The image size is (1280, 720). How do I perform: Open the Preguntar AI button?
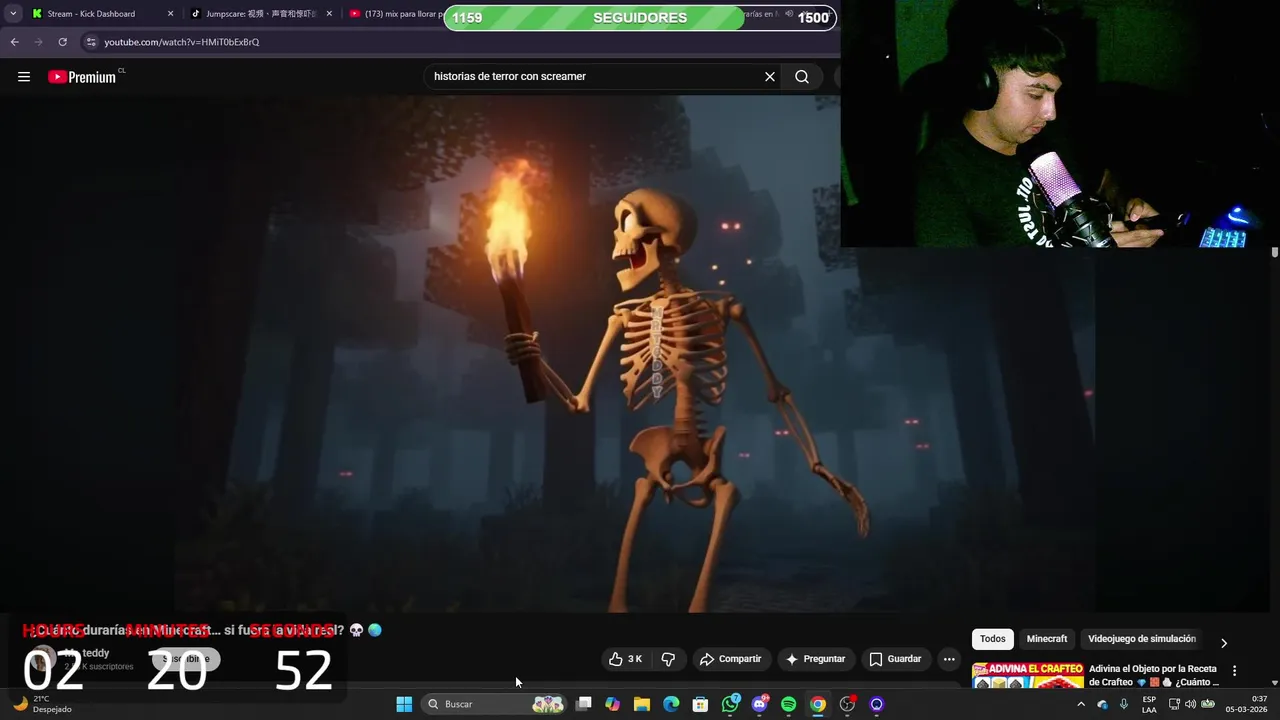816,659
